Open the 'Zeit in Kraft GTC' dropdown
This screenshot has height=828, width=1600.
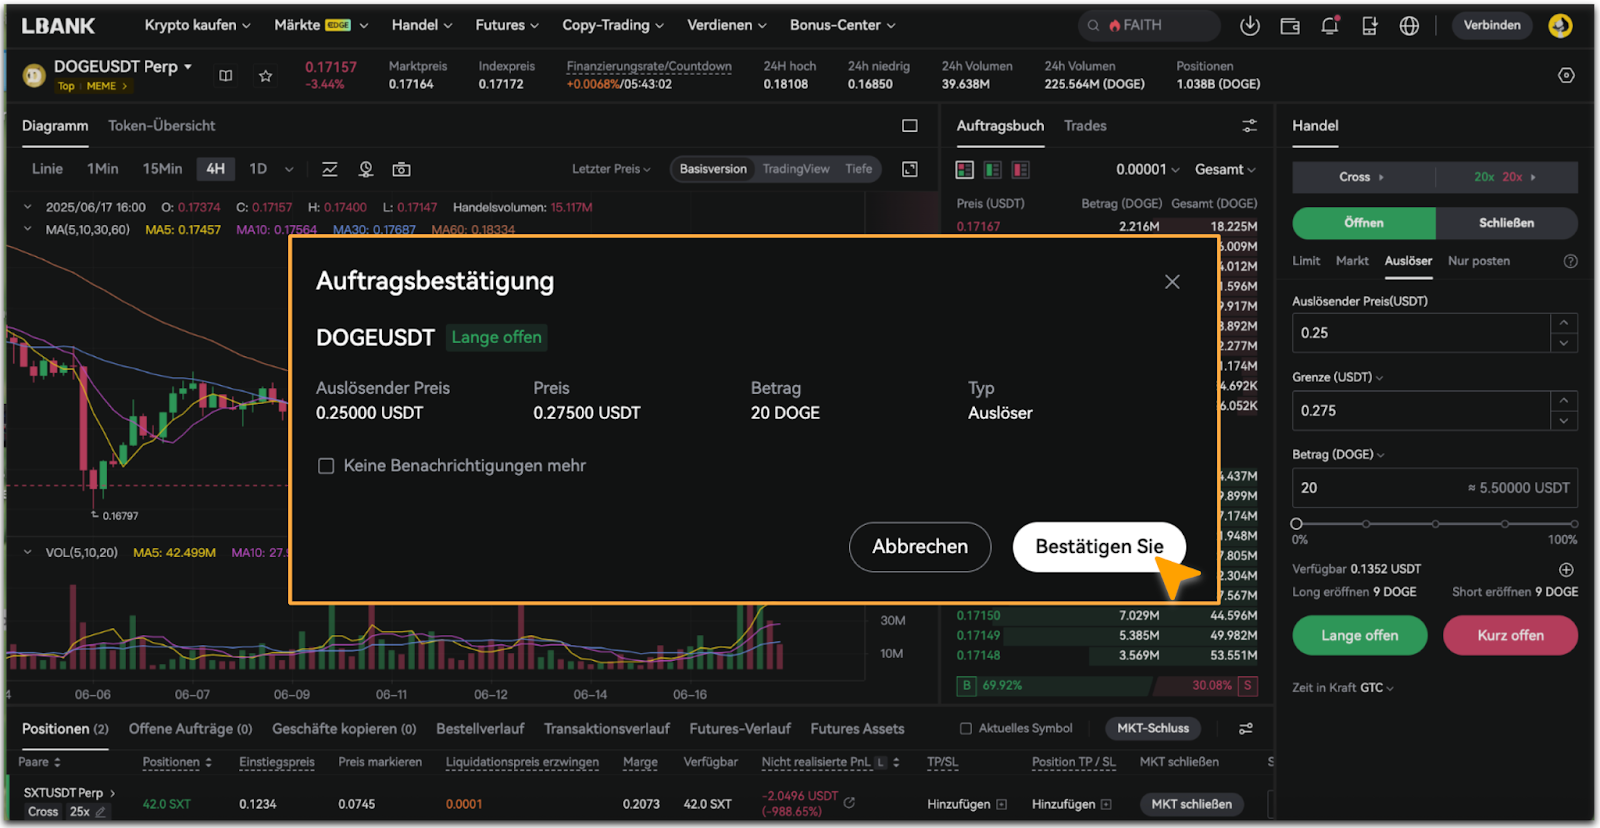1342,688
